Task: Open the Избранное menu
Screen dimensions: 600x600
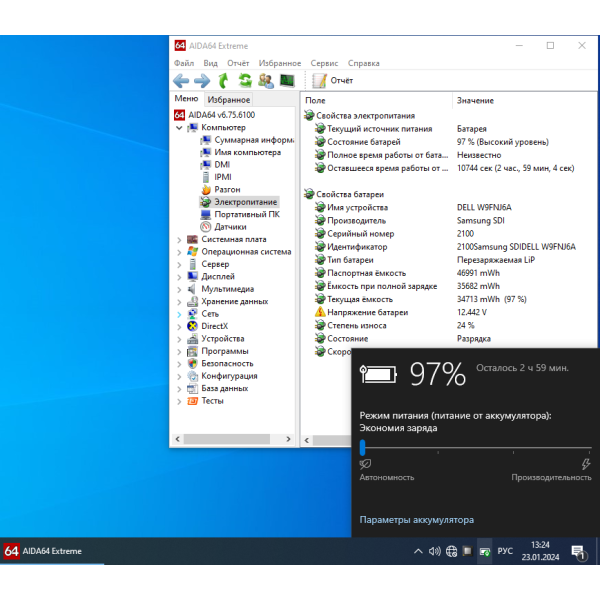Action: tap(280, 63)
